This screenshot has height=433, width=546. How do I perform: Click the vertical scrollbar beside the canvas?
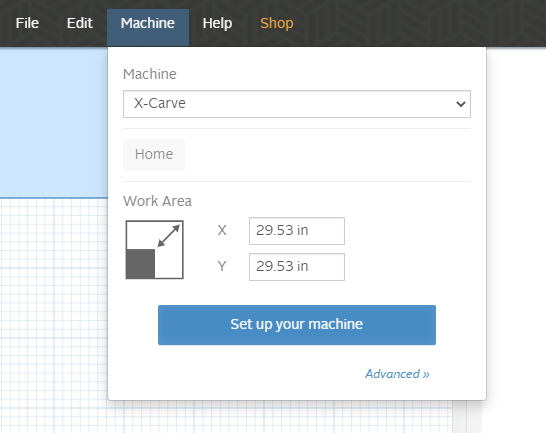[x=460, y=417]
